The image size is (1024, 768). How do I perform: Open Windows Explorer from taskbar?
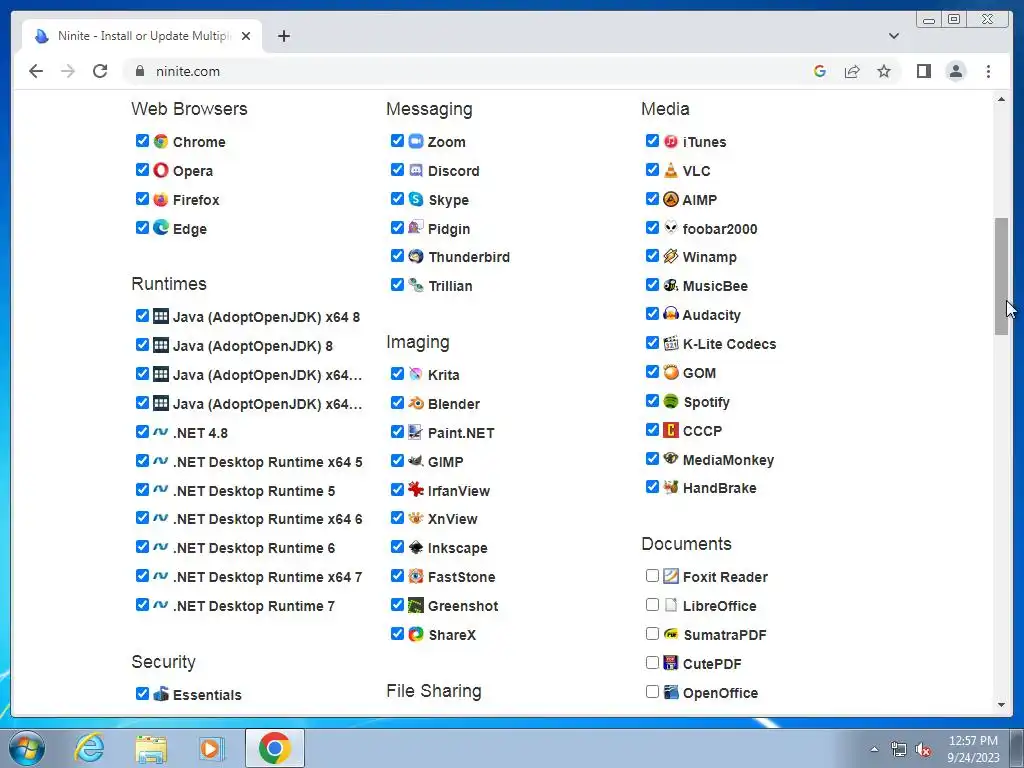(151, 748)
